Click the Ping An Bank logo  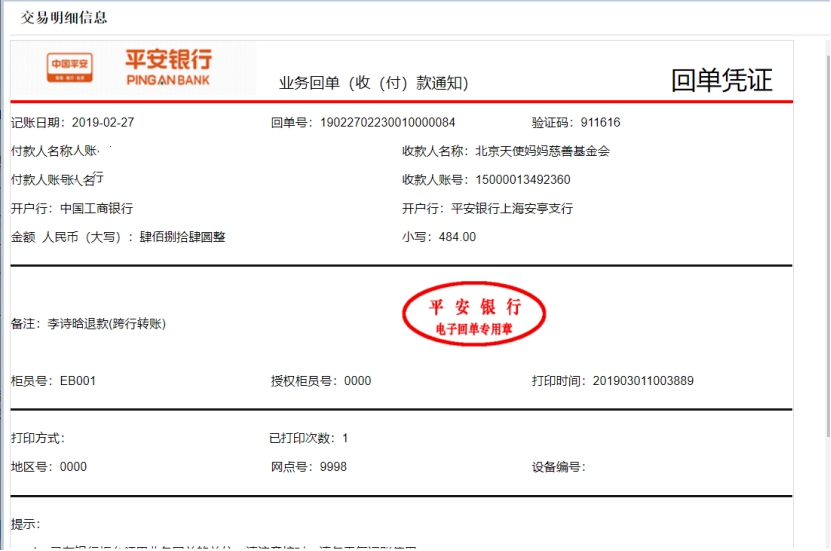[169, 67]
